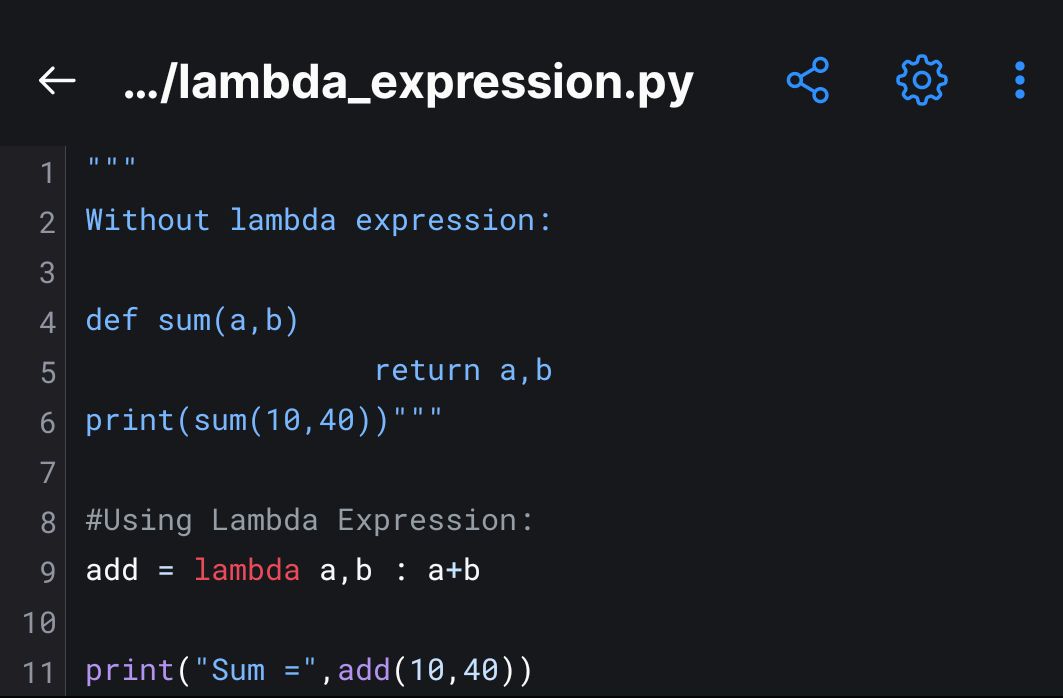Click the '#Using Lambda Expression:' comment
The image size is (1063, 698).
pos(310,520)
